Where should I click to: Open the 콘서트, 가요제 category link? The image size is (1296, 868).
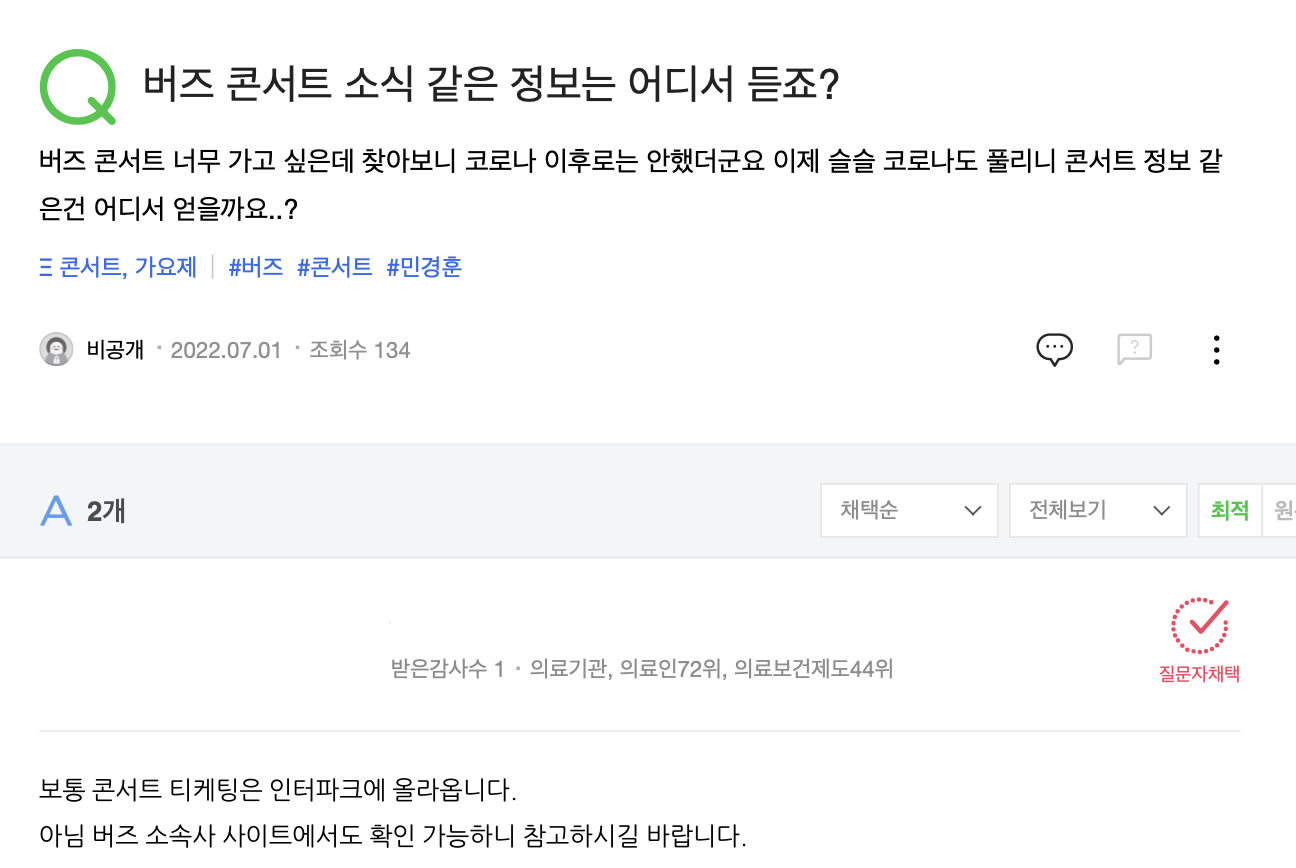click(128, 267)
